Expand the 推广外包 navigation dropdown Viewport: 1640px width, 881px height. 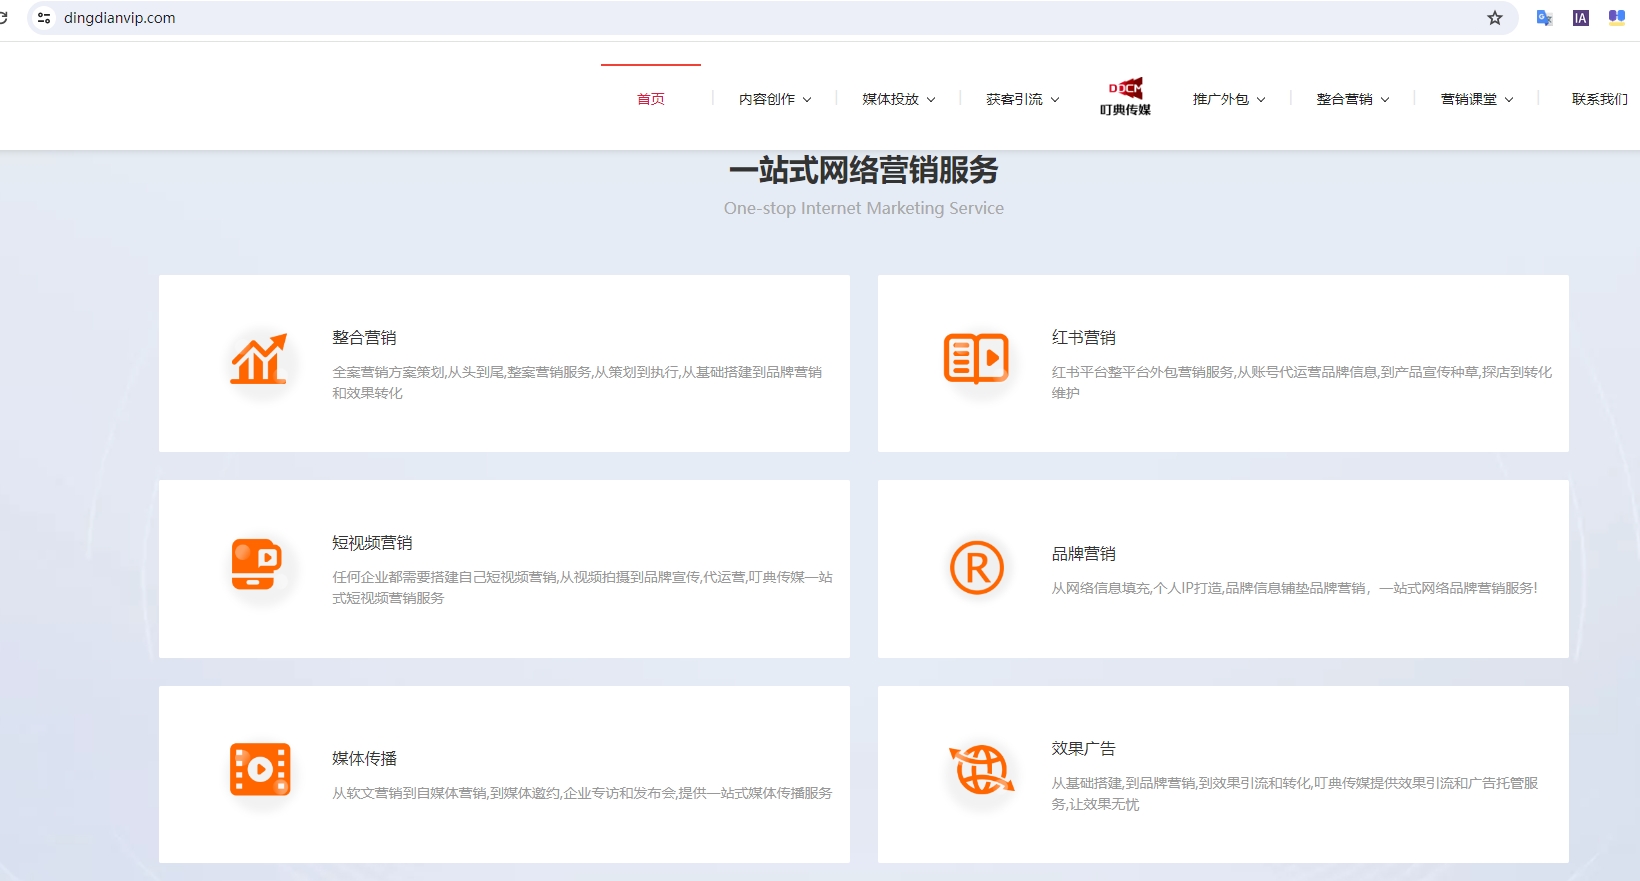click(1228, 99)
